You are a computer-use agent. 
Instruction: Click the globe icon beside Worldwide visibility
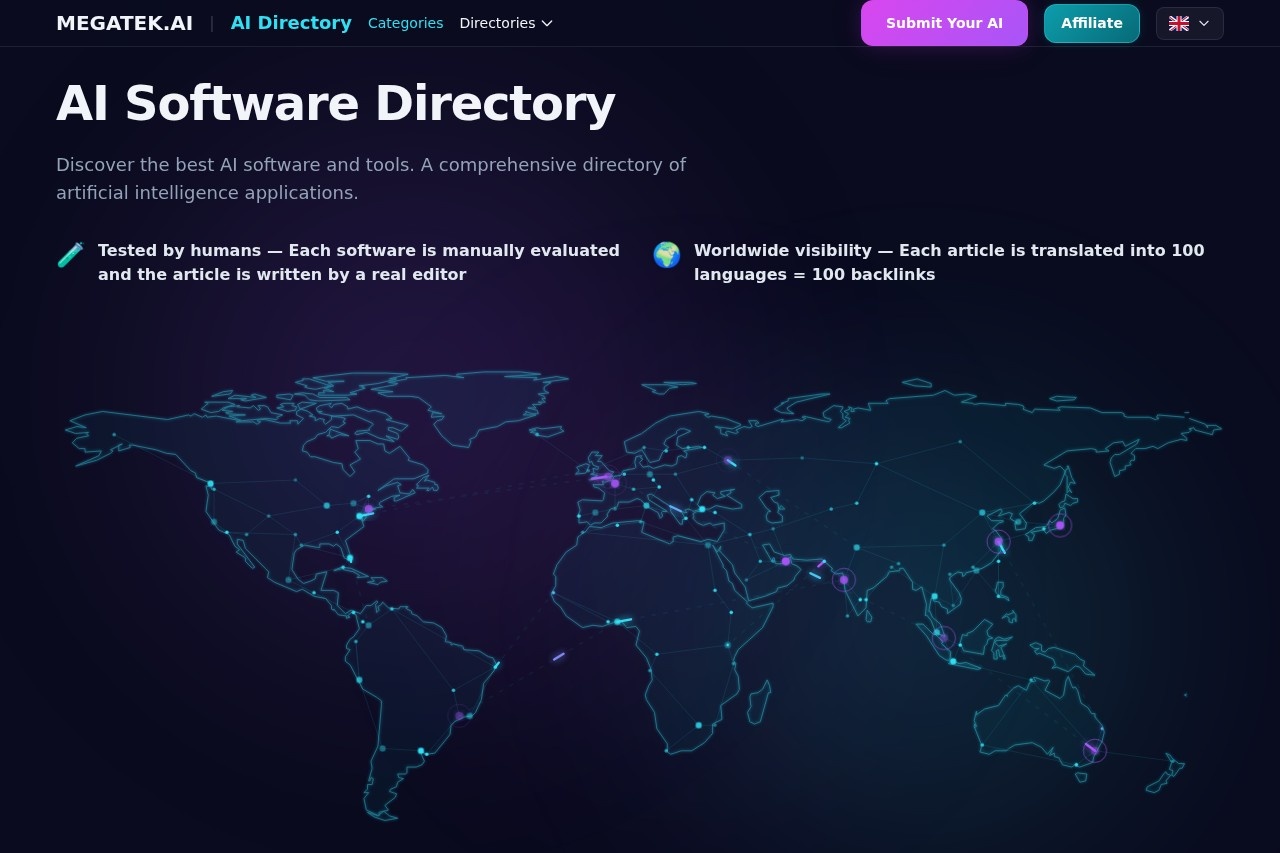(666, 255)
